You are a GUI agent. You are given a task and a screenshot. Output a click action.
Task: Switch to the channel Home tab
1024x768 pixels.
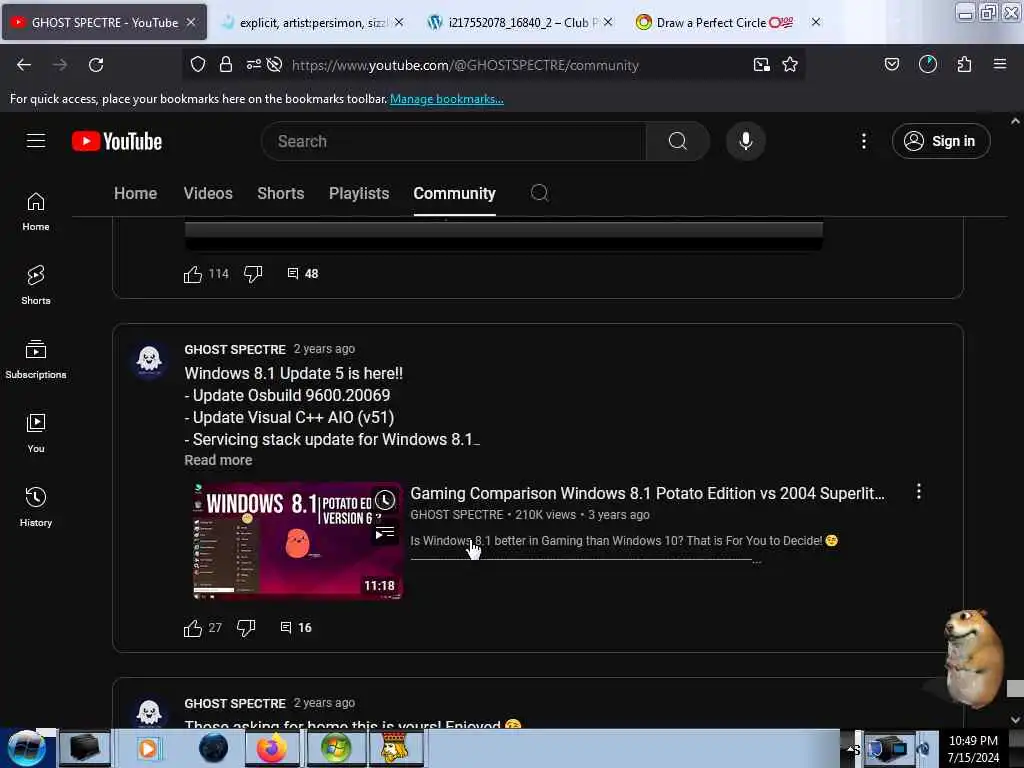(135, 193)
